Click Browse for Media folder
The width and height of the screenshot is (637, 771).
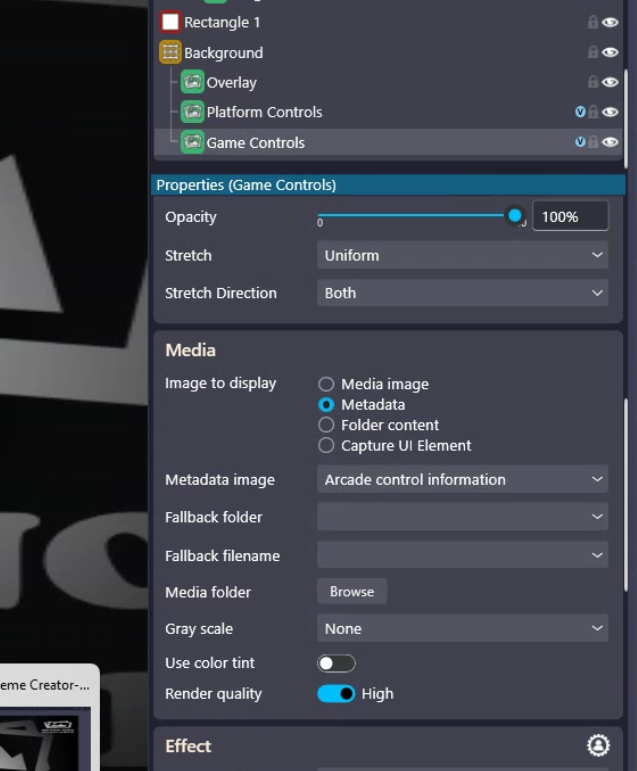point(352,592)
